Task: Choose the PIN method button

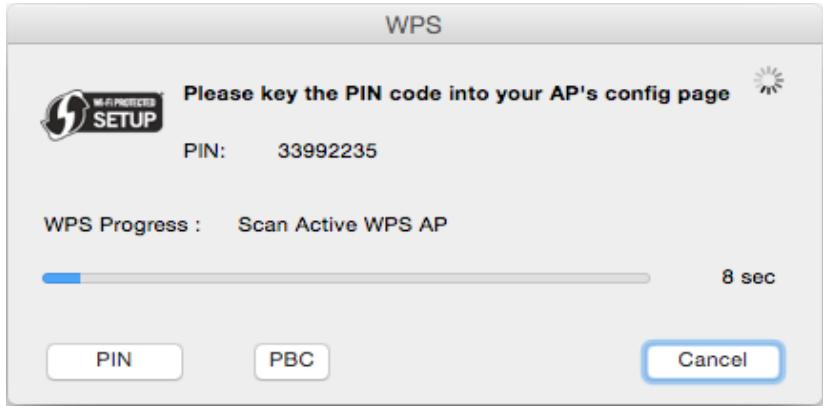Action: coord(114,361)
